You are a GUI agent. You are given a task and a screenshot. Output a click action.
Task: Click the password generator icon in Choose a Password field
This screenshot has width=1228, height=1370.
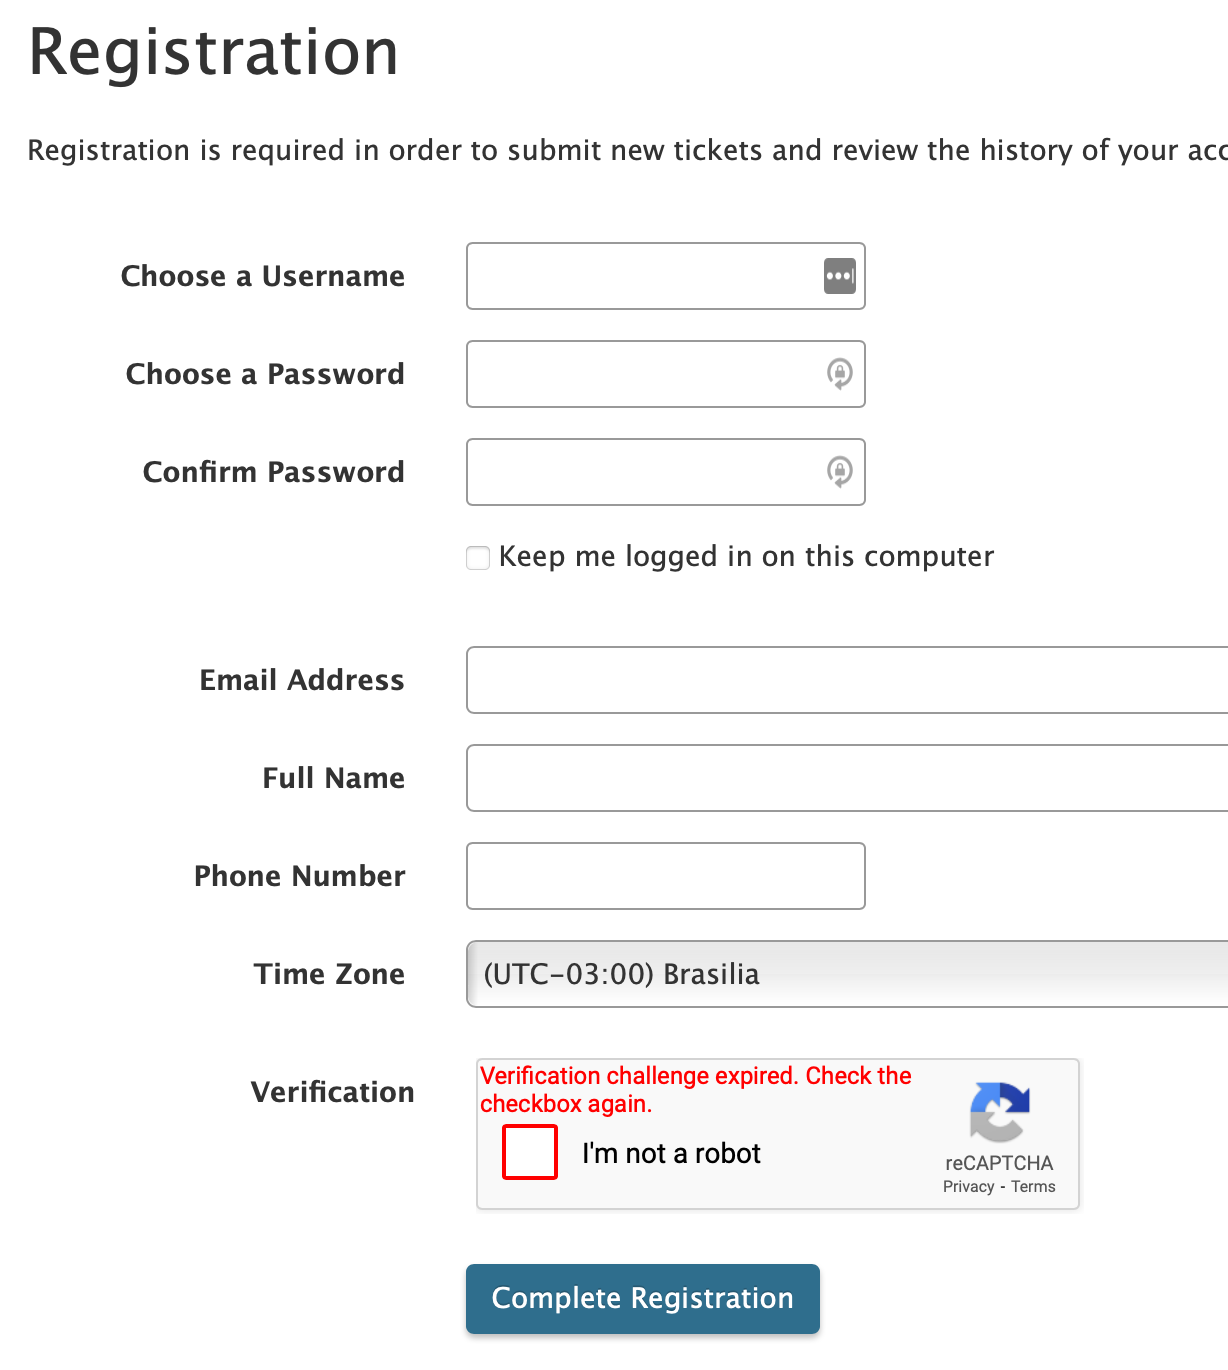coord(840,374)
